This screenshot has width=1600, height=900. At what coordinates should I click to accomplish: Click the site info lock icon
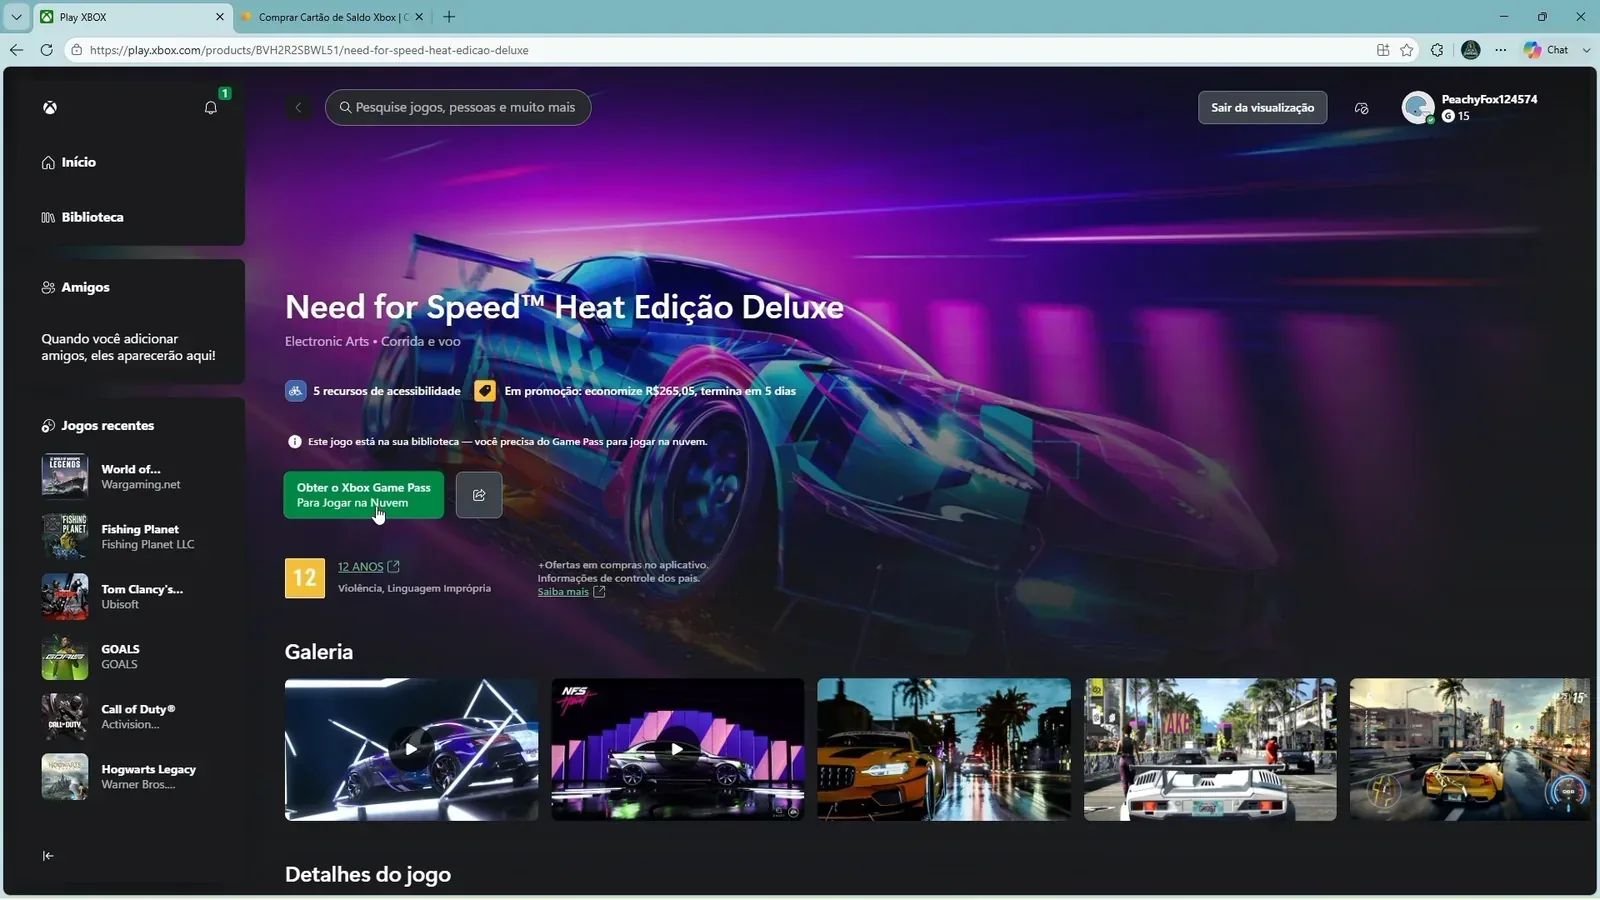[76, 50]
